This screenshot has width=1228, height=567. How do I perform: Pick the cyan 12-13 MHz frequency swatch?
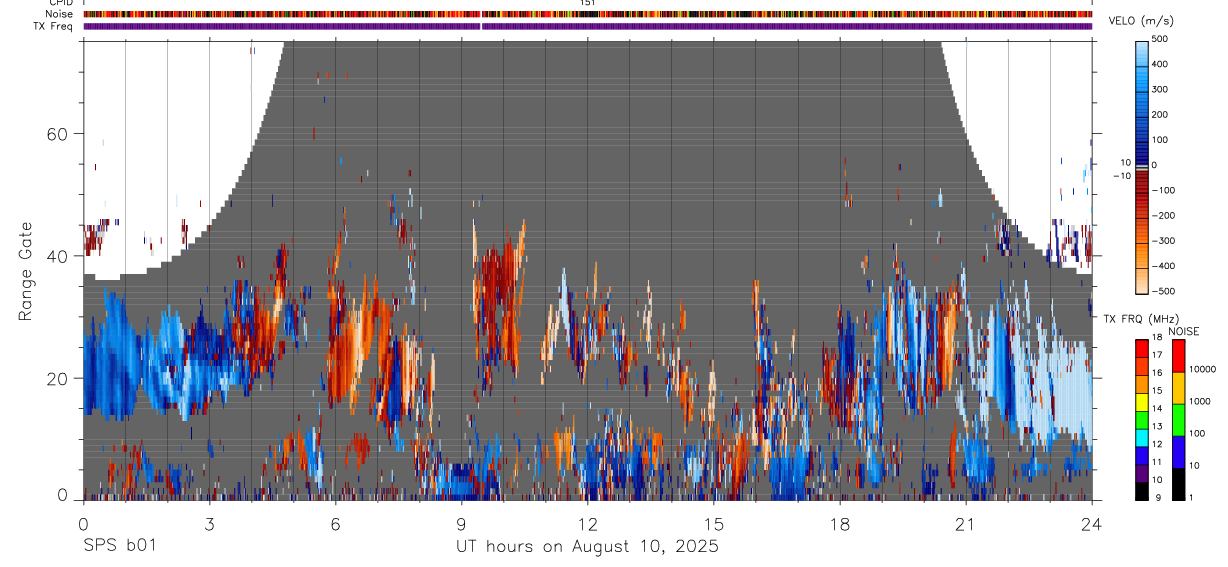(1142, 436)
